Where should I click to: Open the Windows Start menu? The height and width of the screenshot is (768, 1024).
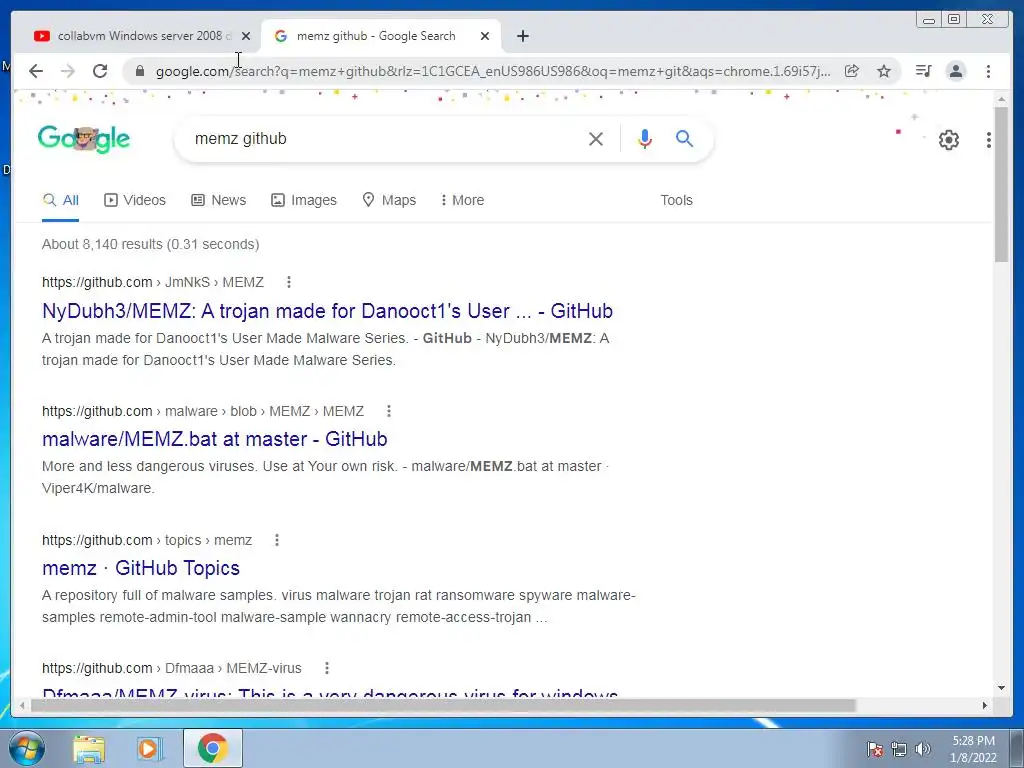coord(27,748)
